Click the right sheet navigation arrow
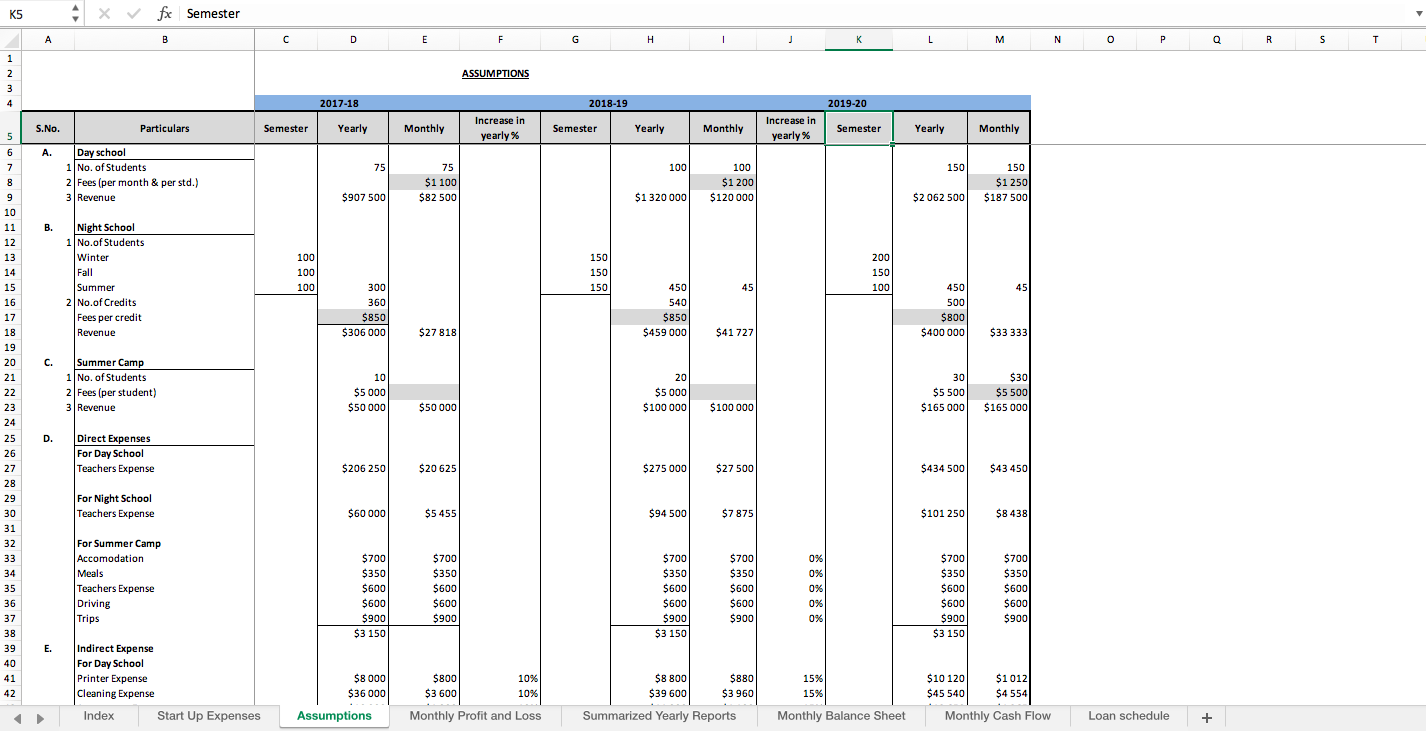The image size is (1426, 731). coord(40,716)
